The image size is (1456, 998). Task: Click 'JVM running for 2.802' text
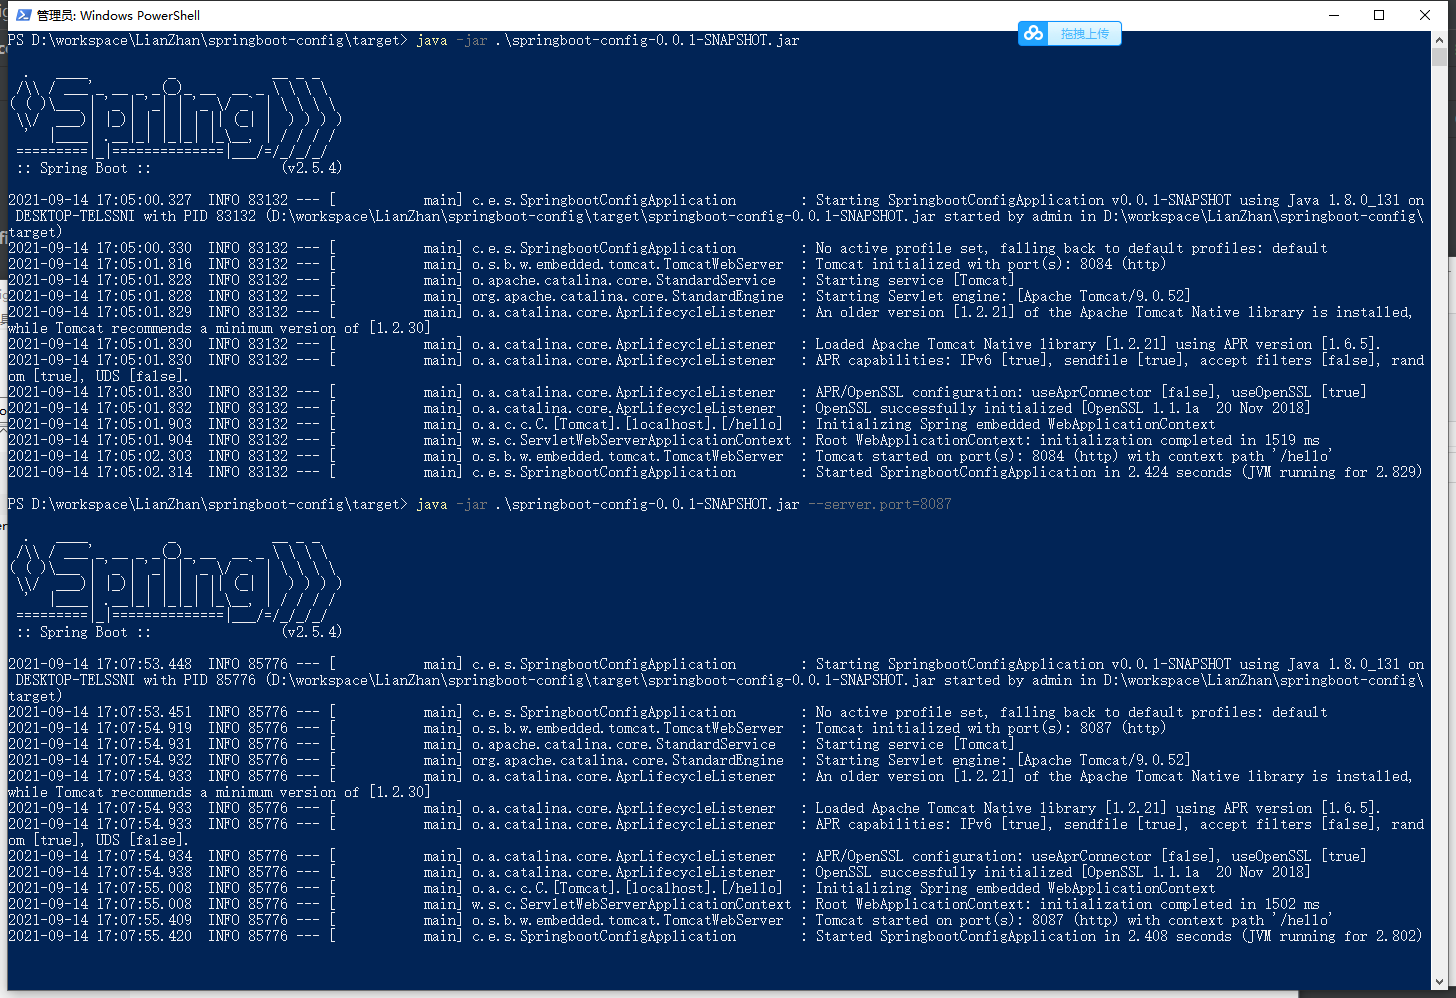[x=1331, y=936]
